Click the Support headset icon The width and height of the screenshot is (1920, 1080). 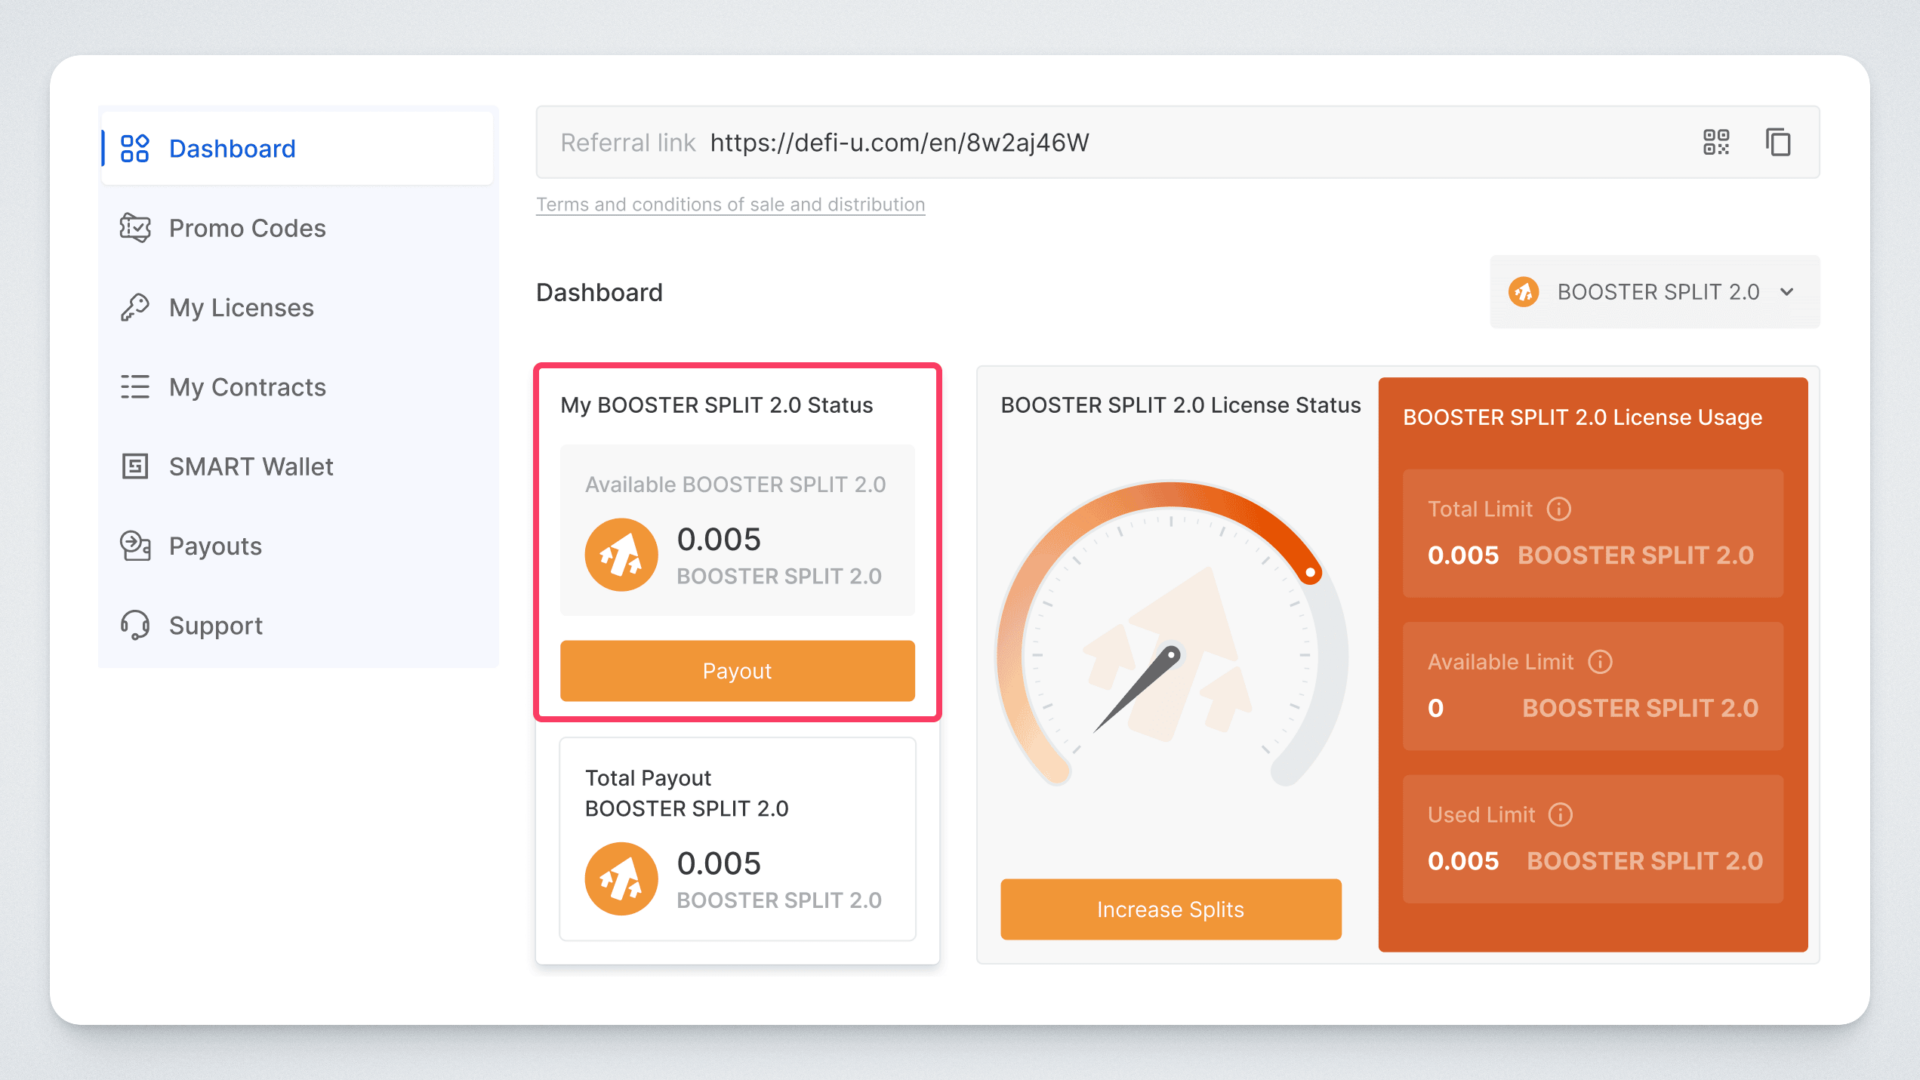(135, 625)
